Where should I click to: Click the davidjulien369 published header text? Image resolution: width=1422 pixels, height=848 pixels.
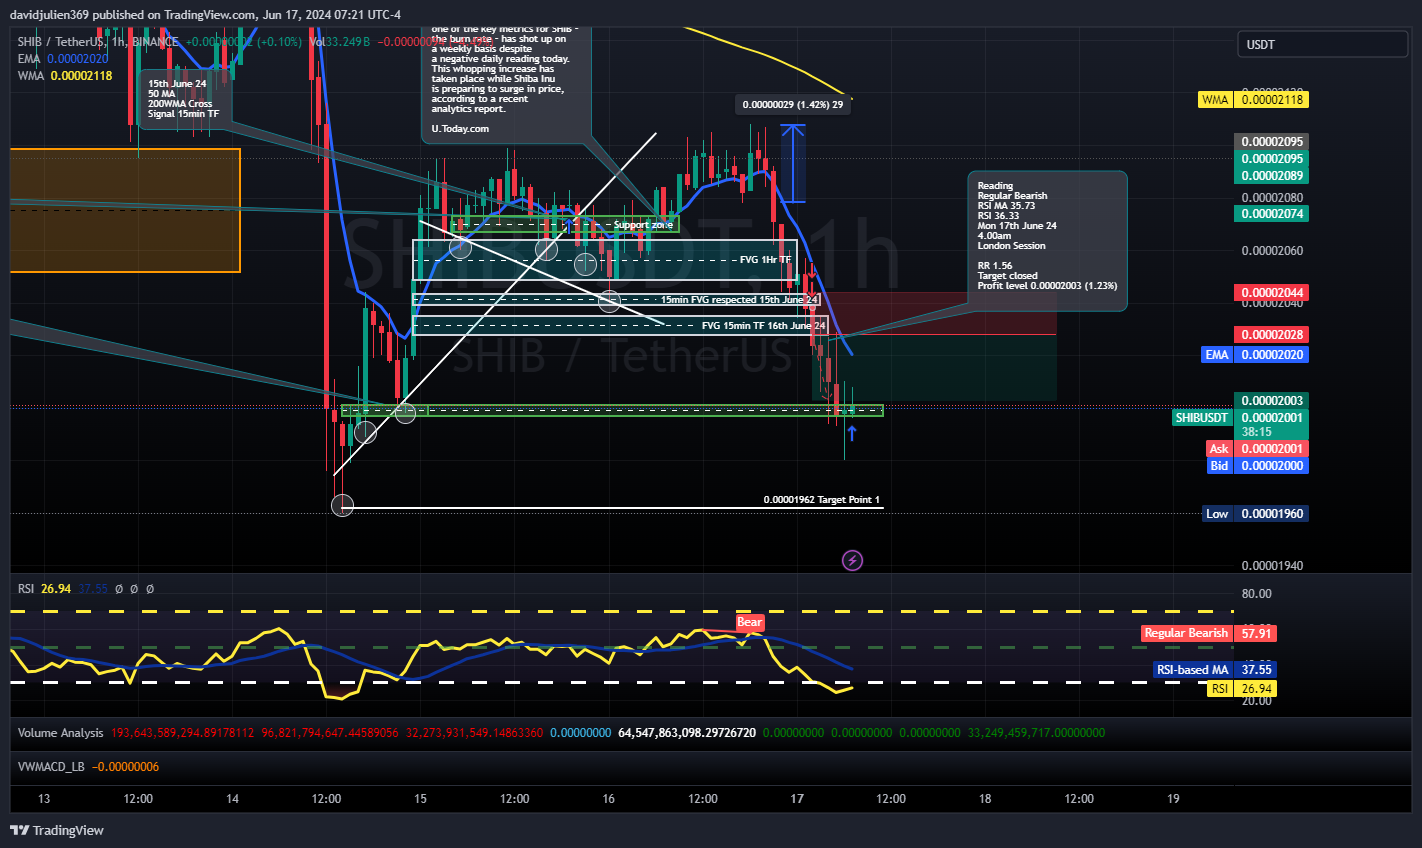tap(205, 14)
